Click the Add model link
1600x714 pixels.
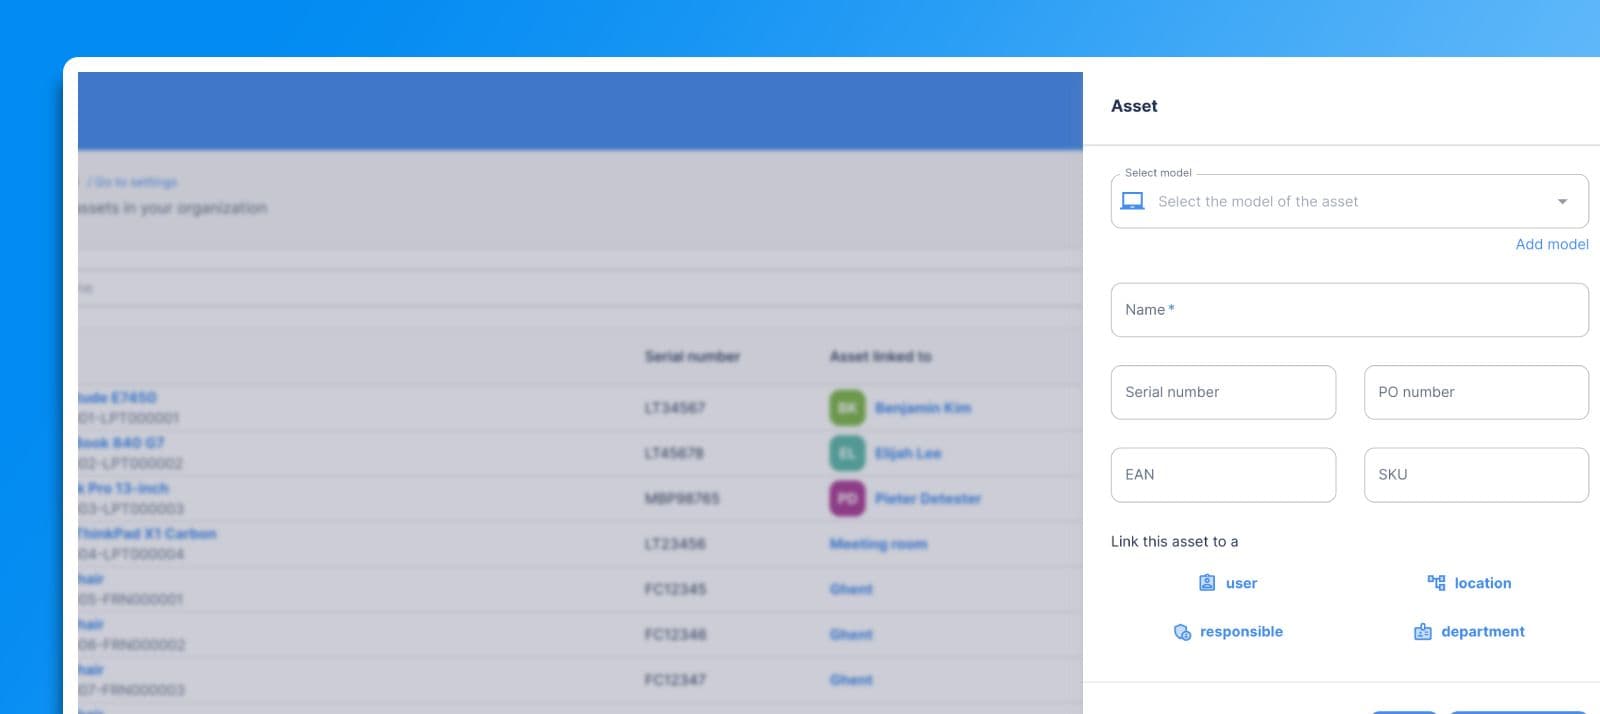pos(1551,244)
